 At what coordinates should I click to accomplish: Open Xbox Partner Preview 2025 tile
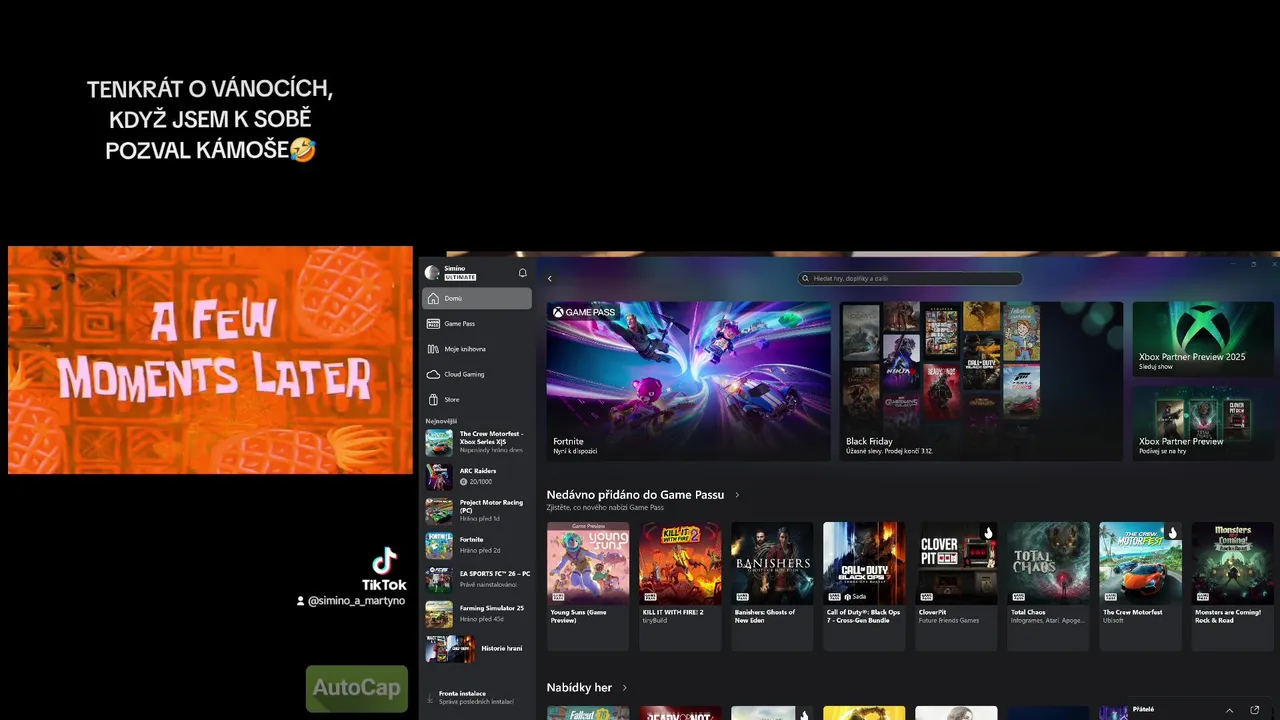[1203, 340]
